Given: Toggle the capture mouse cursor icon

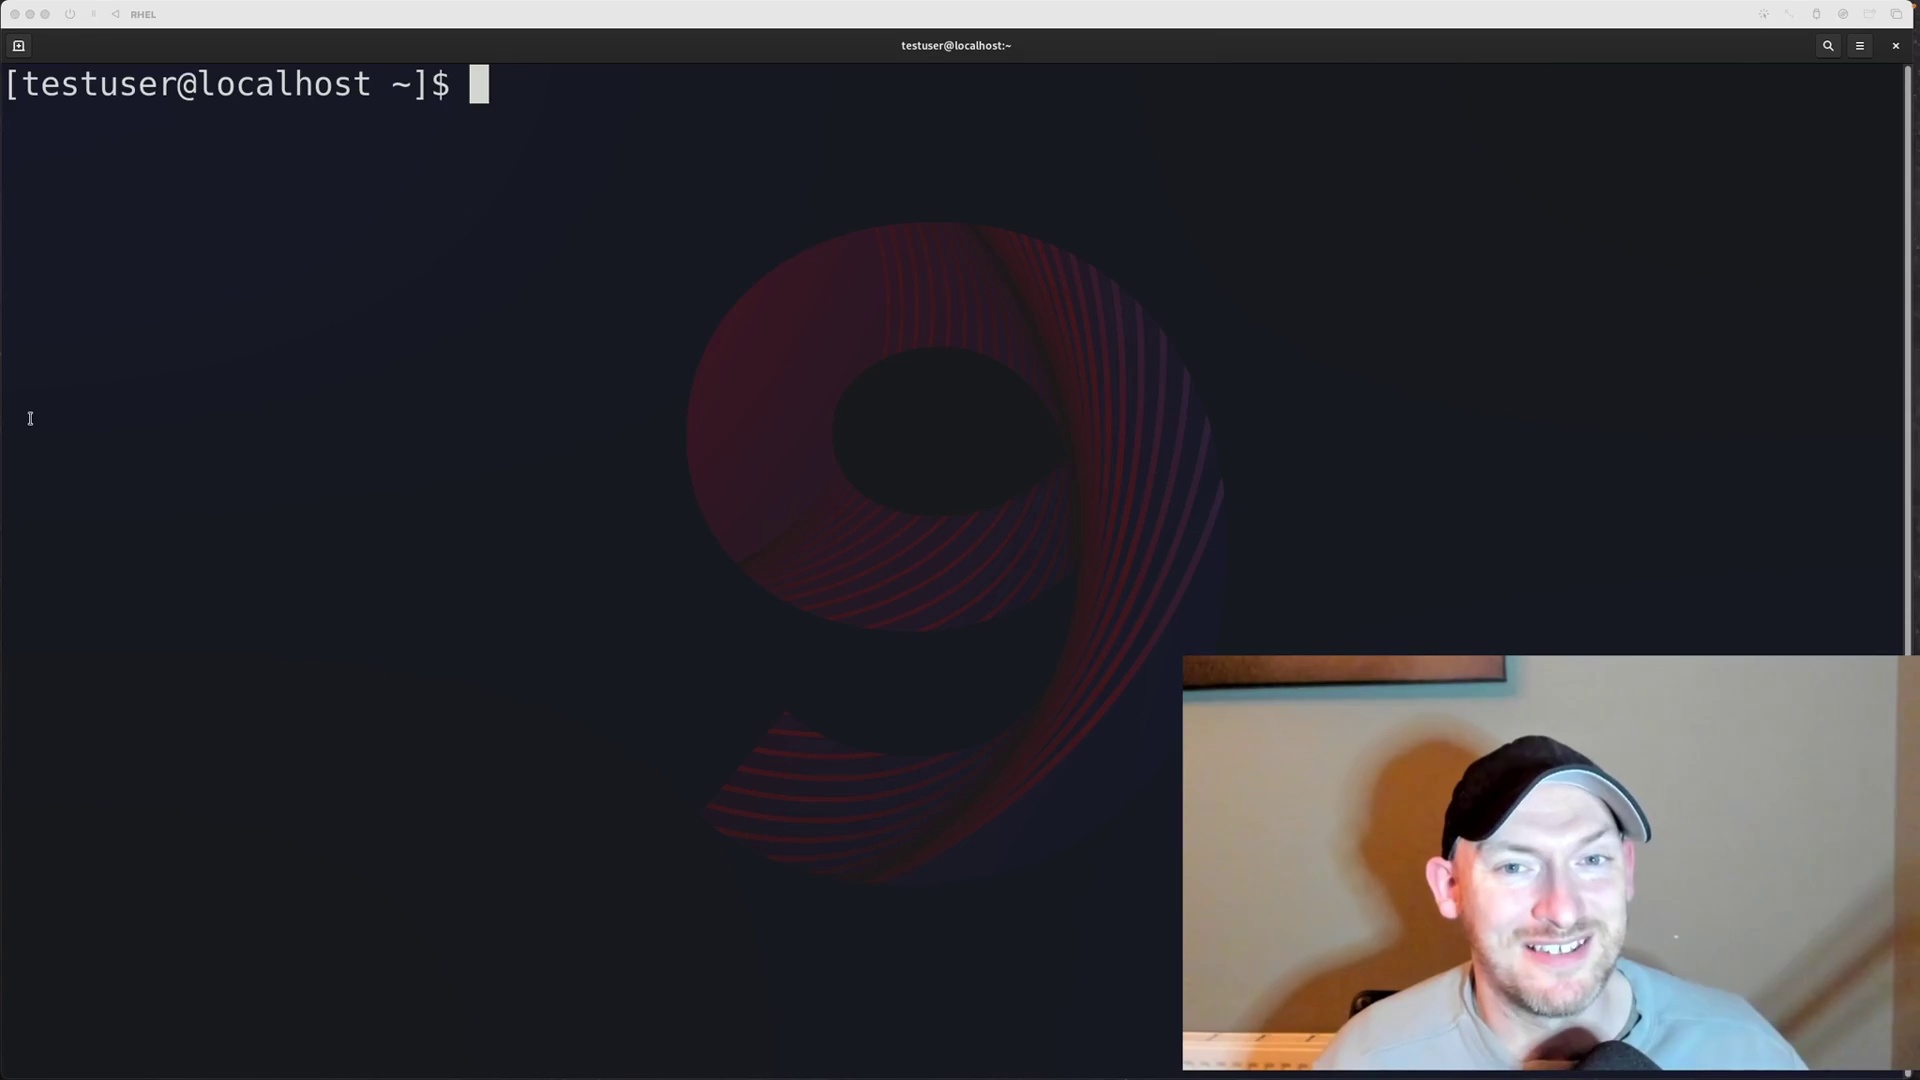Looking at the screenshot, I should click(x=1763, y=14).
